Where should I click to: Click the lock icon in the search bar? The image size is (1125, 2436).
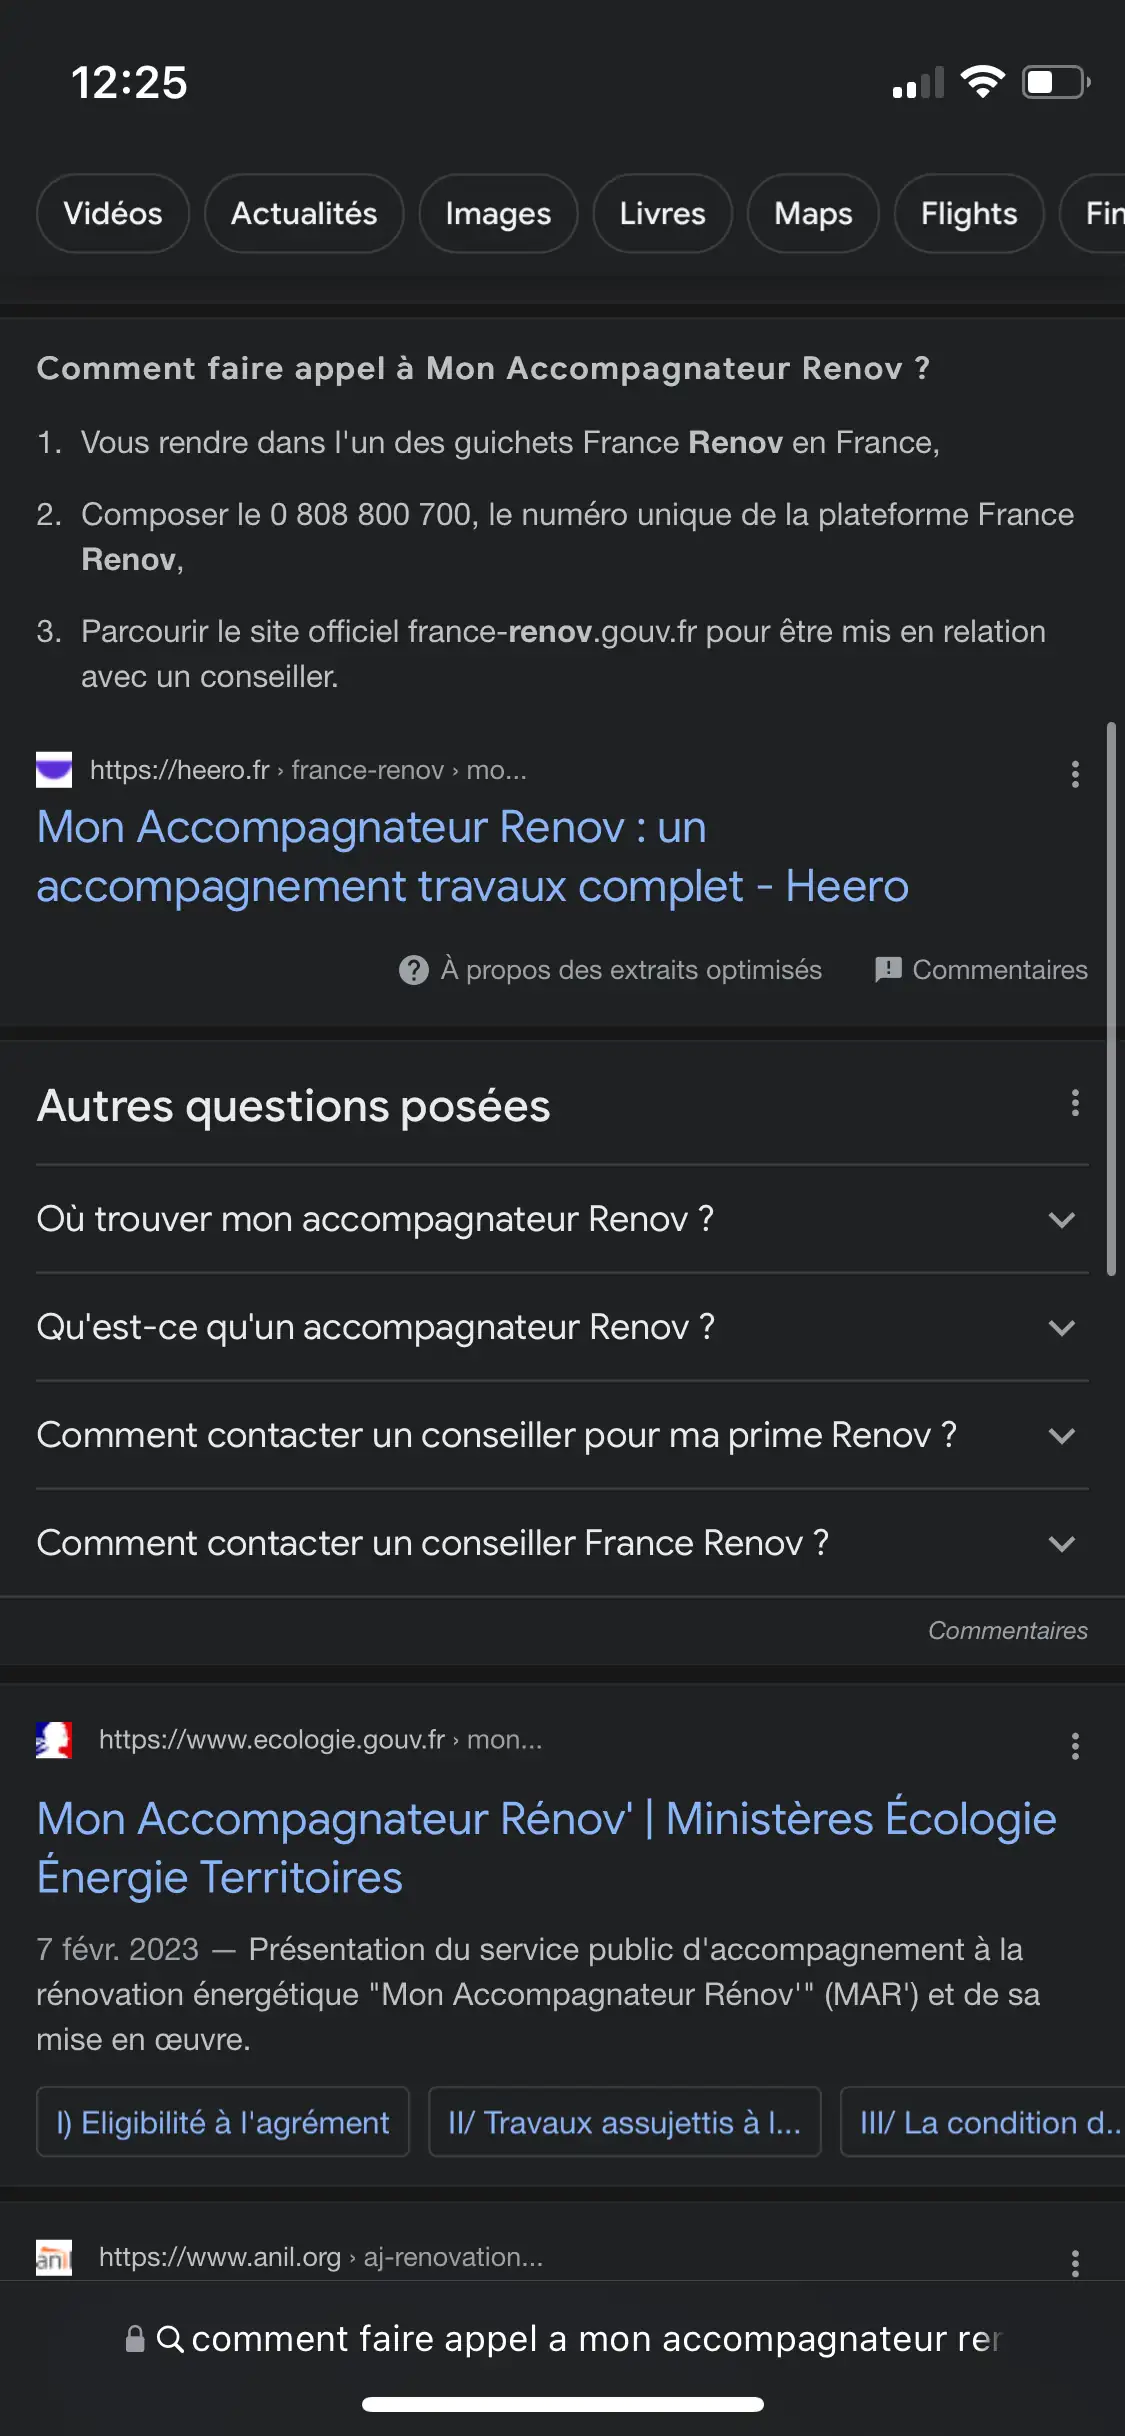coord(133,2338)
